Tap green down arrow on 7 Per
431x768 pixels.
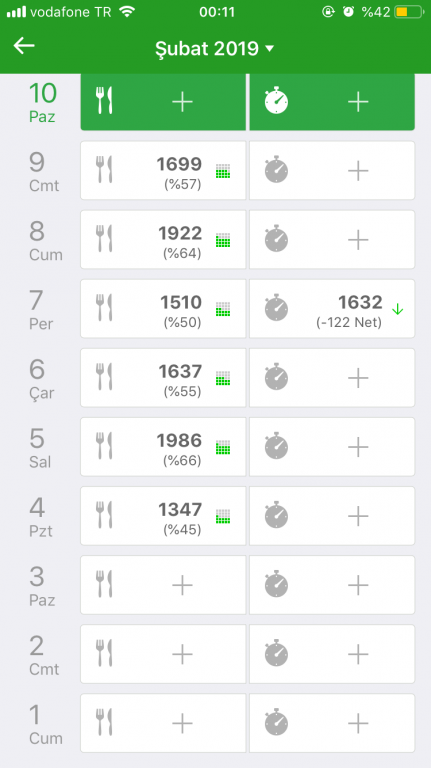tap(398, 309)
